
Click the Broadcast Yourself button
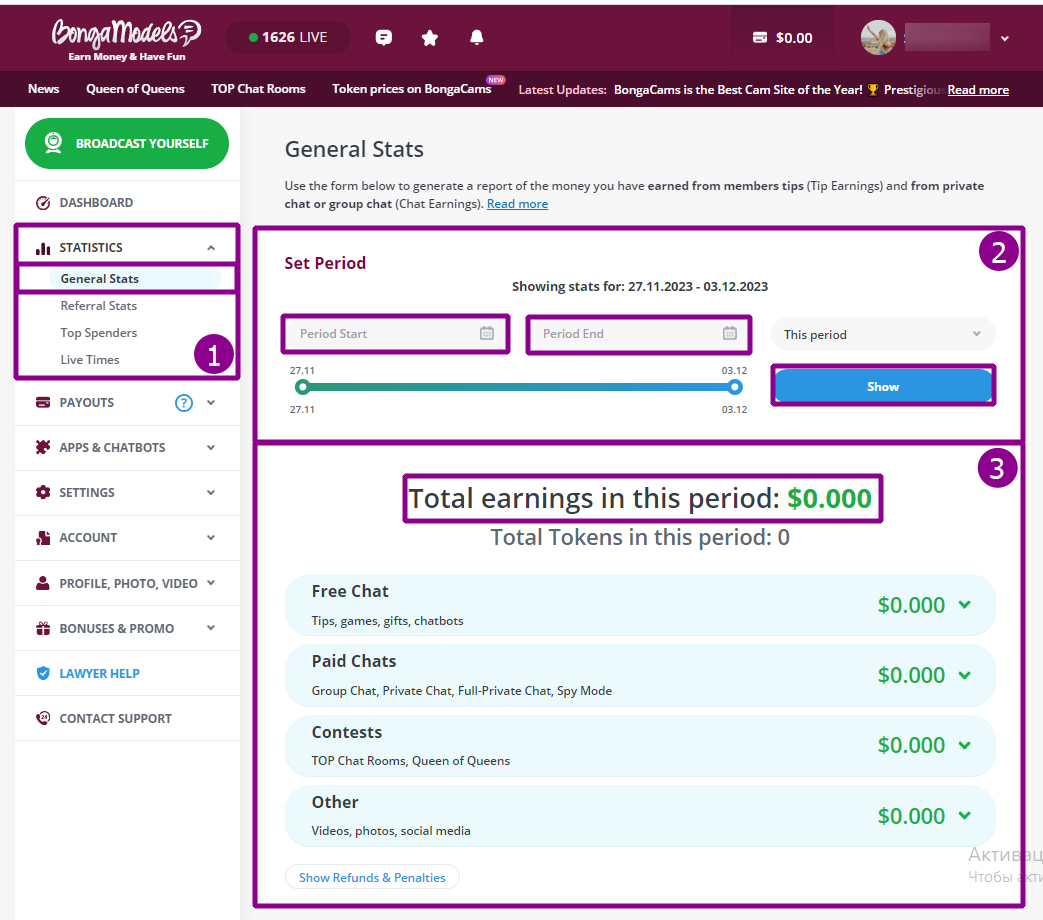click(x=127, y=144)
